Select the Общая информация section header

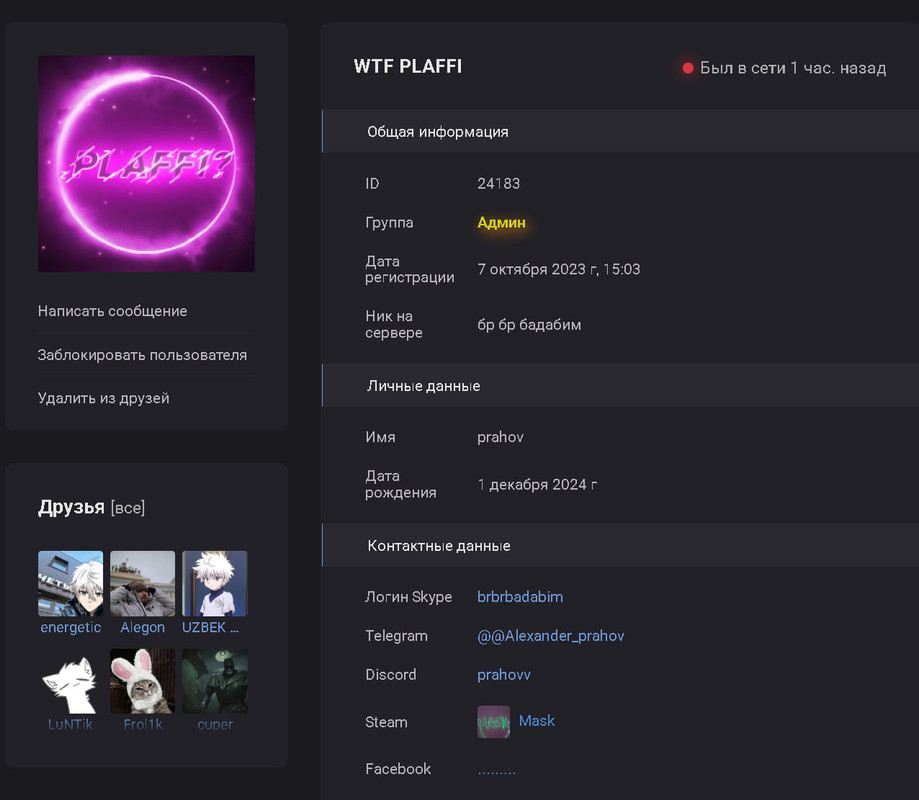[620, 131]
